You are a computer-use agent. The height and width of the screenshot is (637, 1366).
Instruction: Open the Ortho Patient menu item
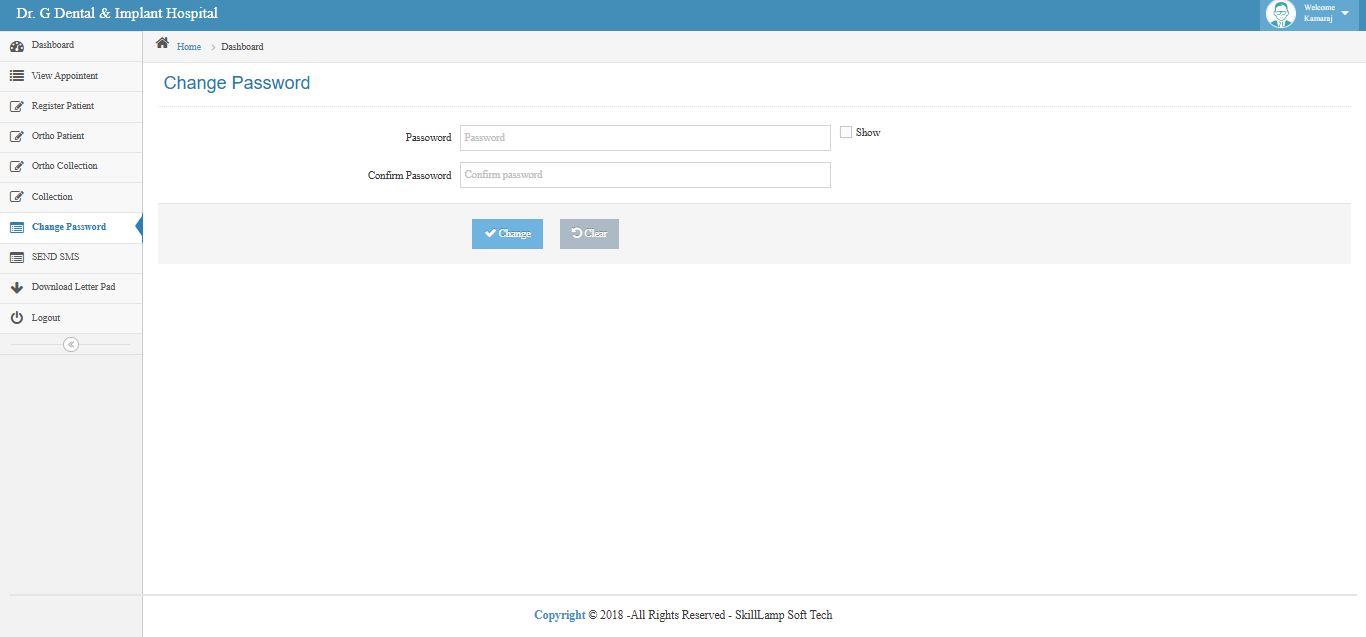[58, 136]
